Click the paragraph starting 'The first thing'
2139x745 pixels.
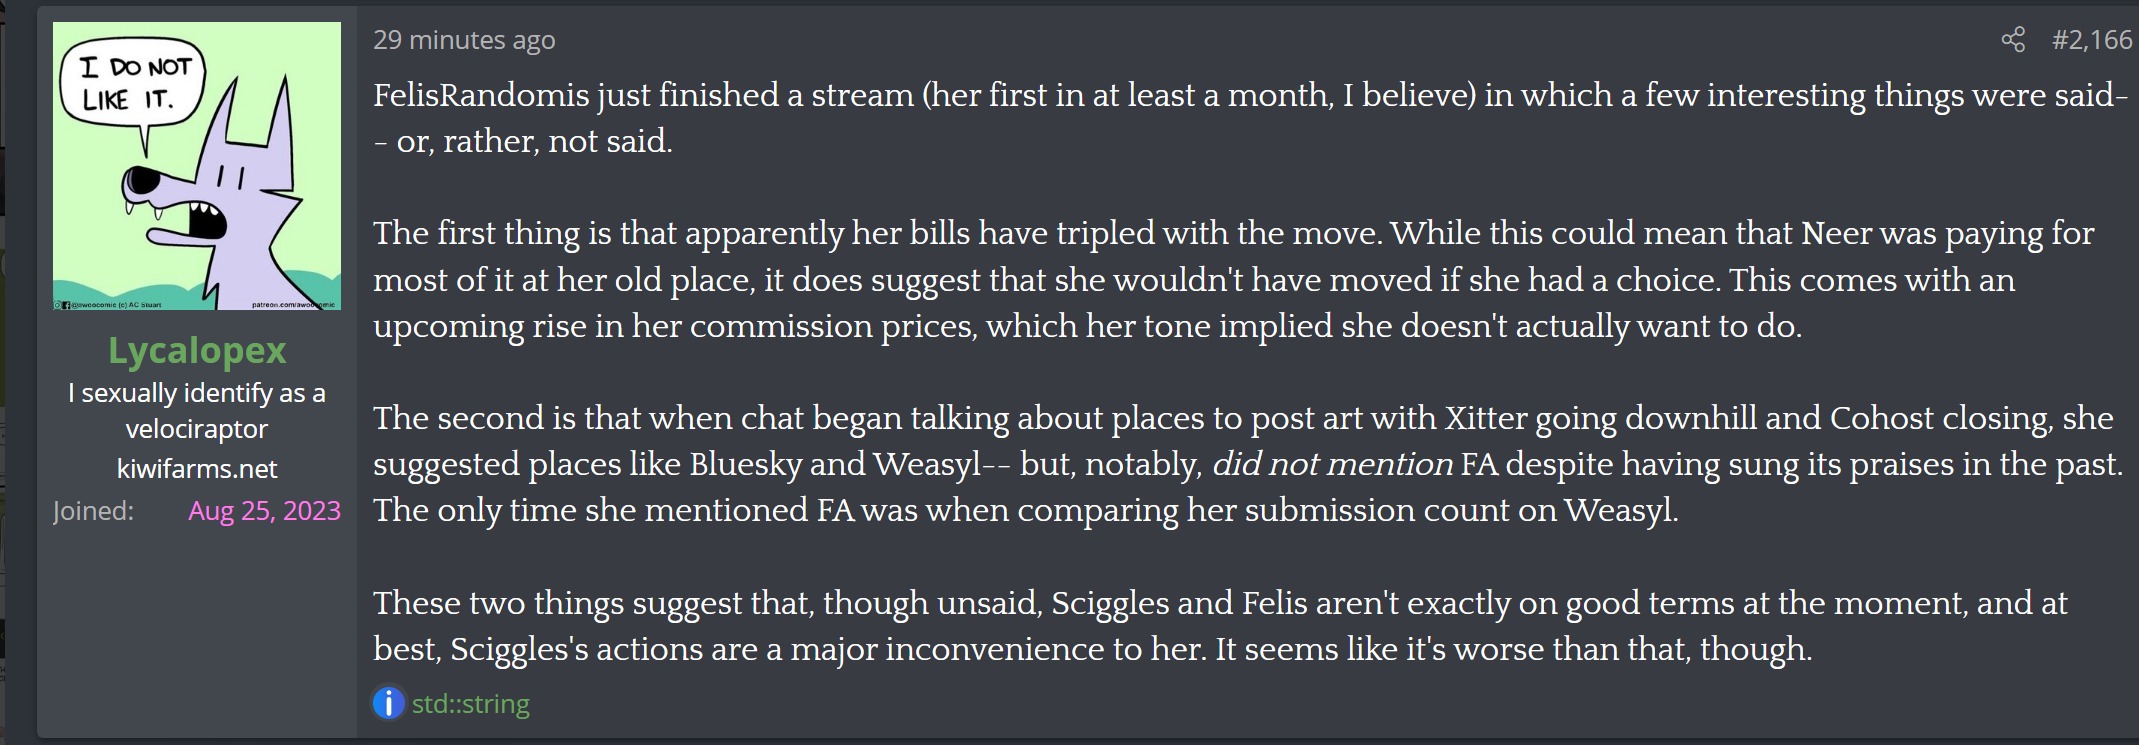tap(1234, 279)
